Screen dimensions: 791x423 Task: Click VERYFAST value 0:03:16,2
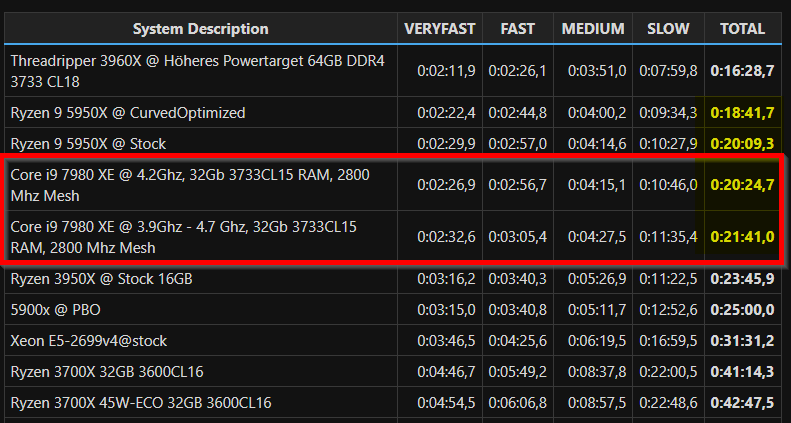[446, 279]
